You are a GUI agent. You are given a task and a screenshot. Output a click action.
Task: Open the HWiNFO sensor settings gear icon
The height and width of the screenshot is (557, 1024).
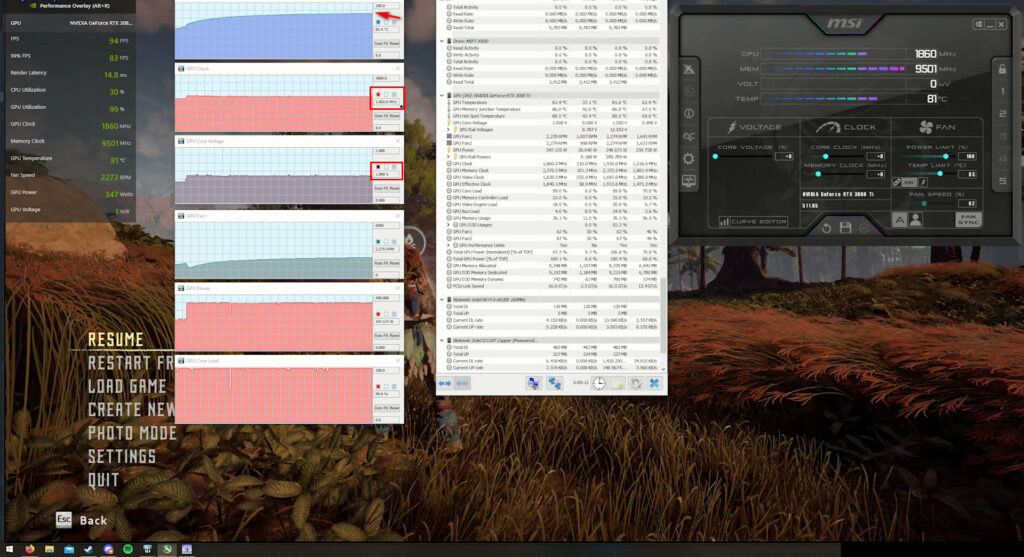tap(635, 383)
